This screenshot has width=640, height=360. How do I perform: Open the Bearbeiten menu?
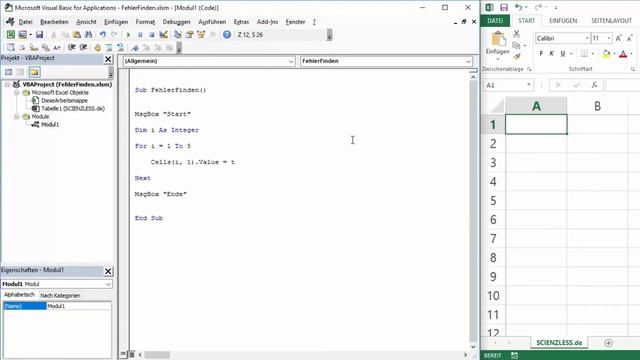point(54,22)
